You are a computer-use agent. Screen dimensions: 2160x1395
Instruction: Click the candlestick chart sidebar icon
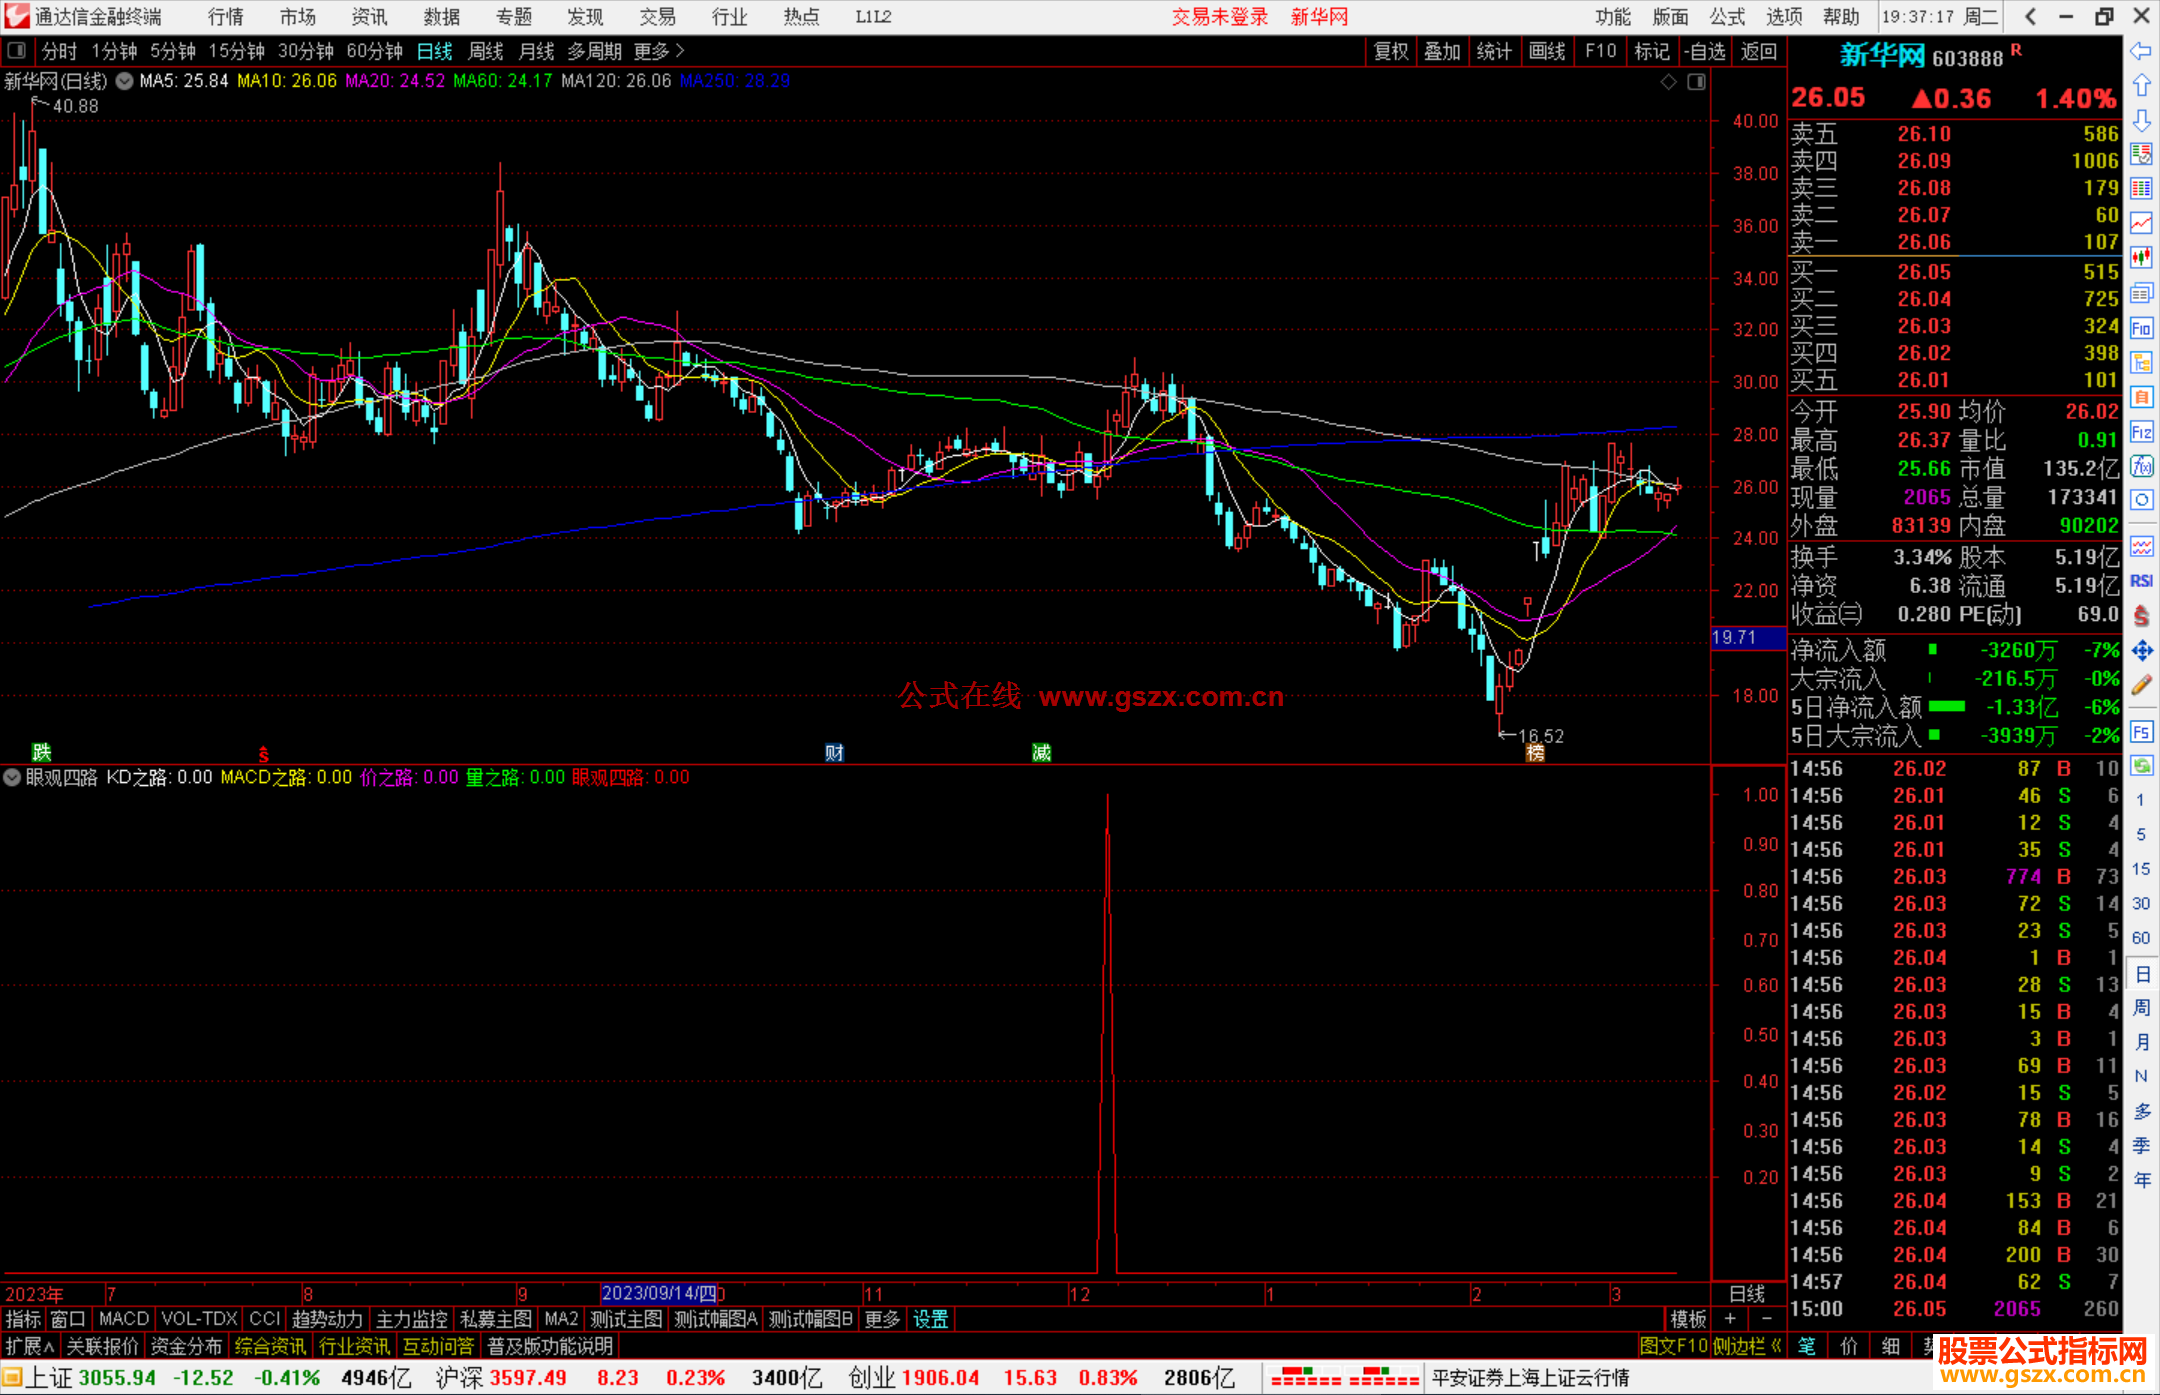point(2141,258)
